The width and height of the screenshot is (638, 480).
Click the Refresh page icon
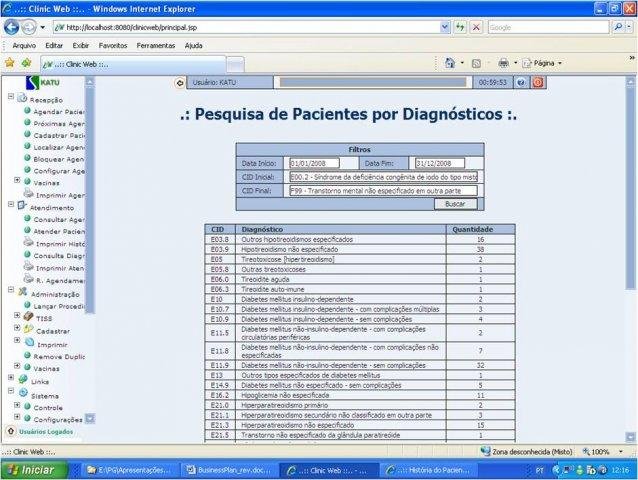(460, 27)
